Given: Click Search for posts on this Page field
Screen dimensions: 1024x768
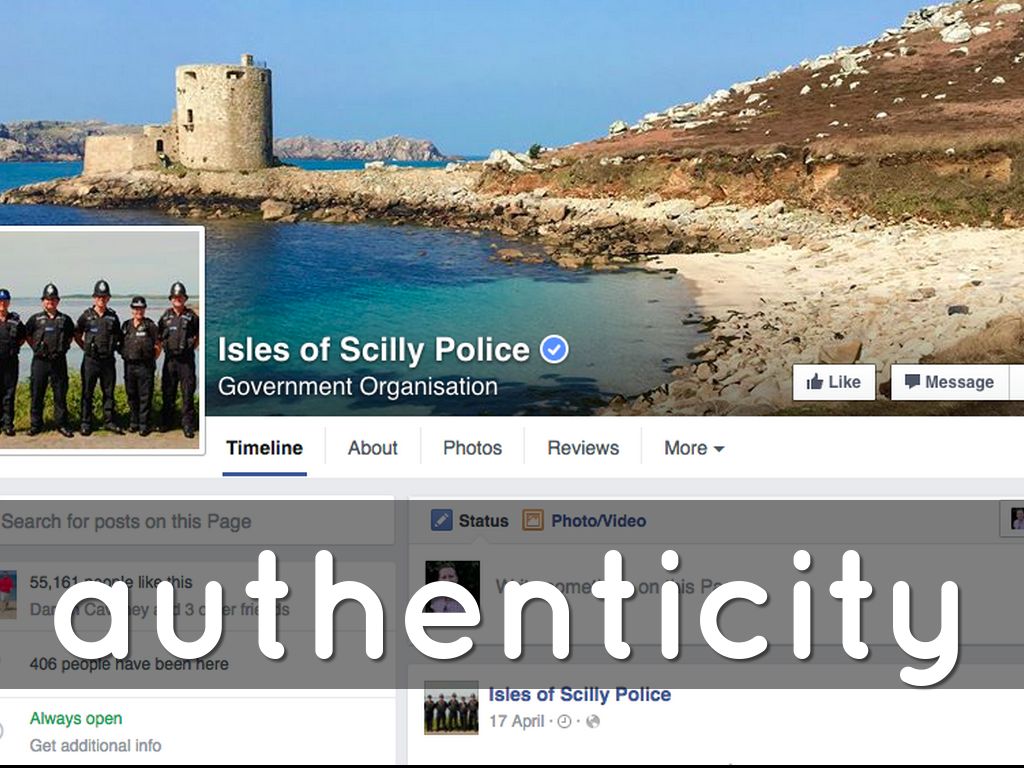Looking at the screenshot, I should pyautogui.click(x=196, y=521).
